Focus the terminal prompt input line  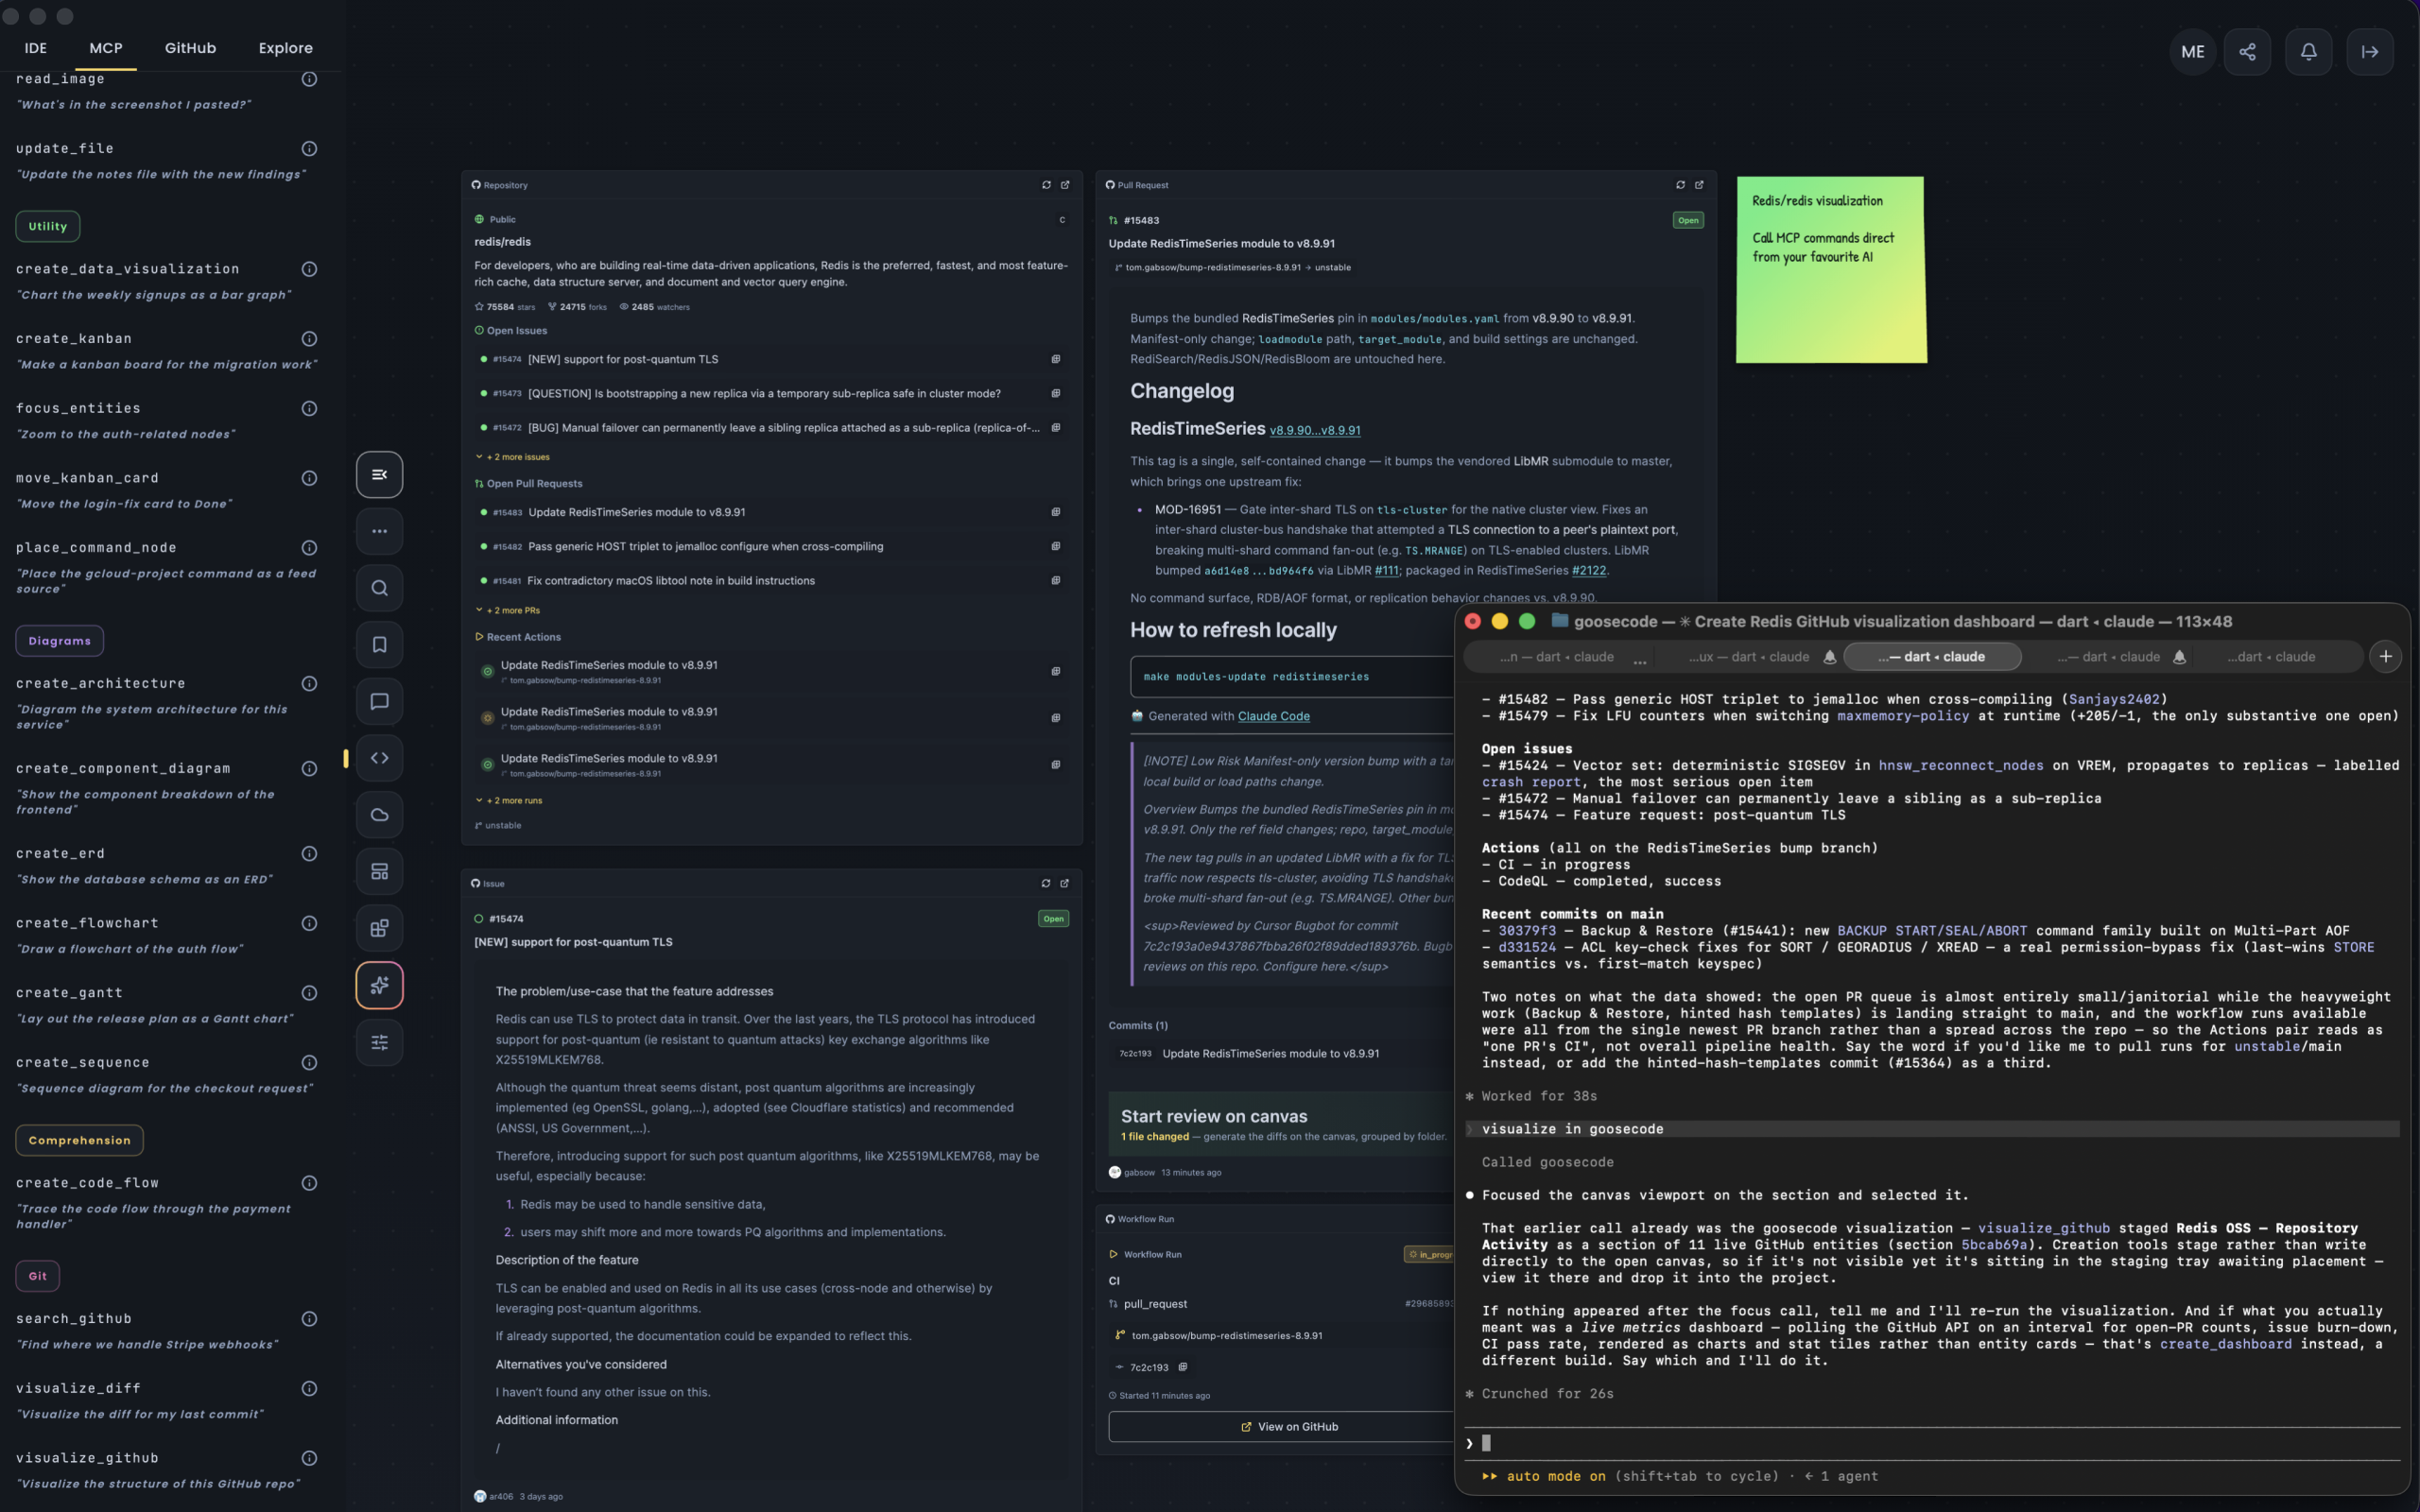click(x=1932, y=1443)
